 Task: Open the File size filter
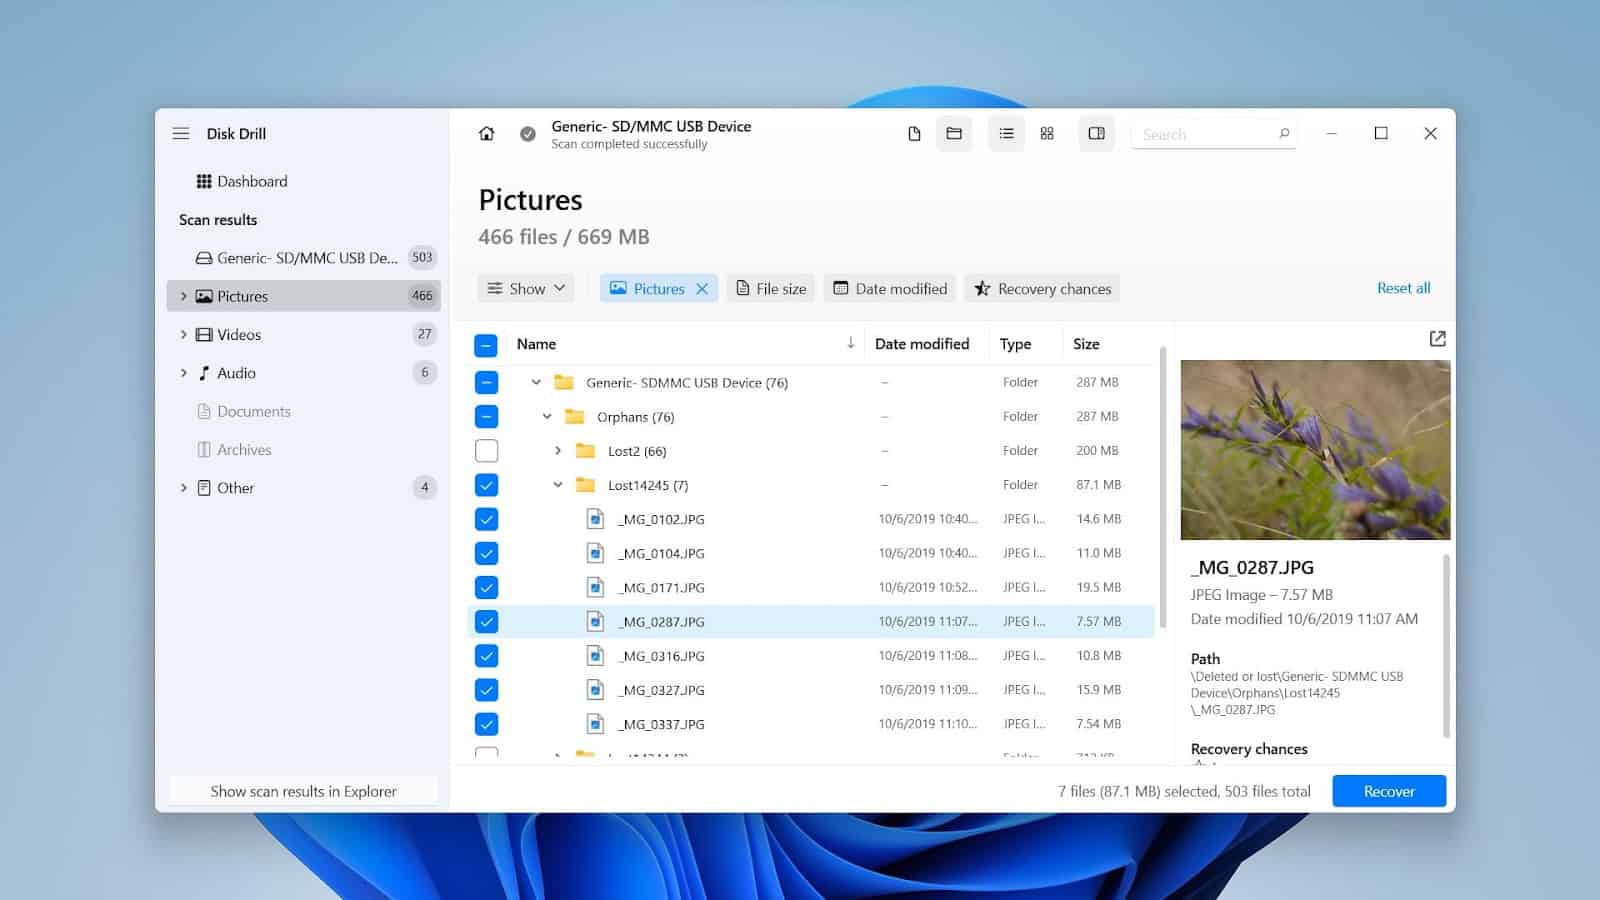pyautogui.click(x=771, y=289)
